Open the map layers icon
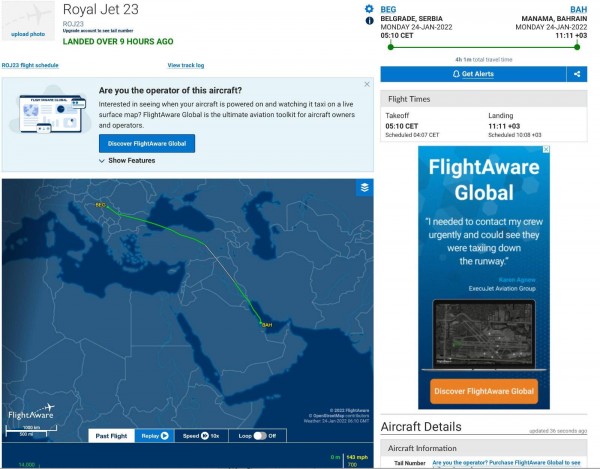Screen dimensions: 600x469 [365, 187]
